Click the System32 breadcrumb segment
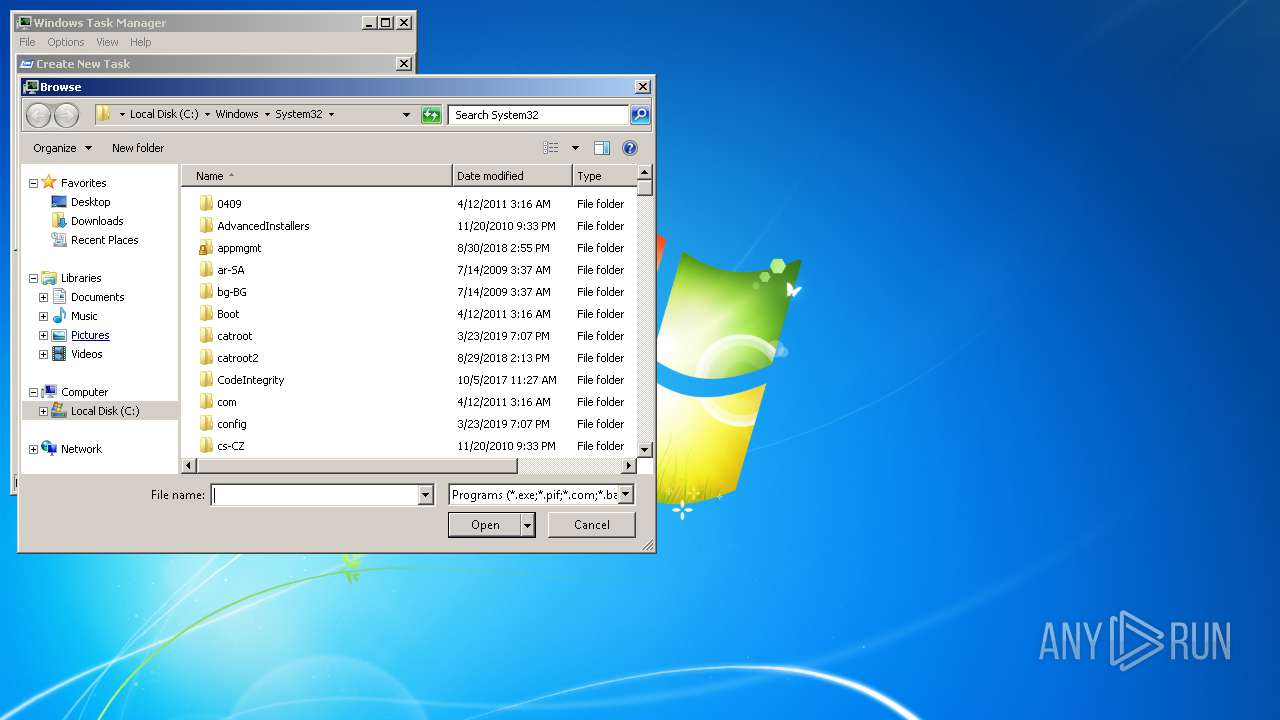1280x720 pixels. coord(299,114)
